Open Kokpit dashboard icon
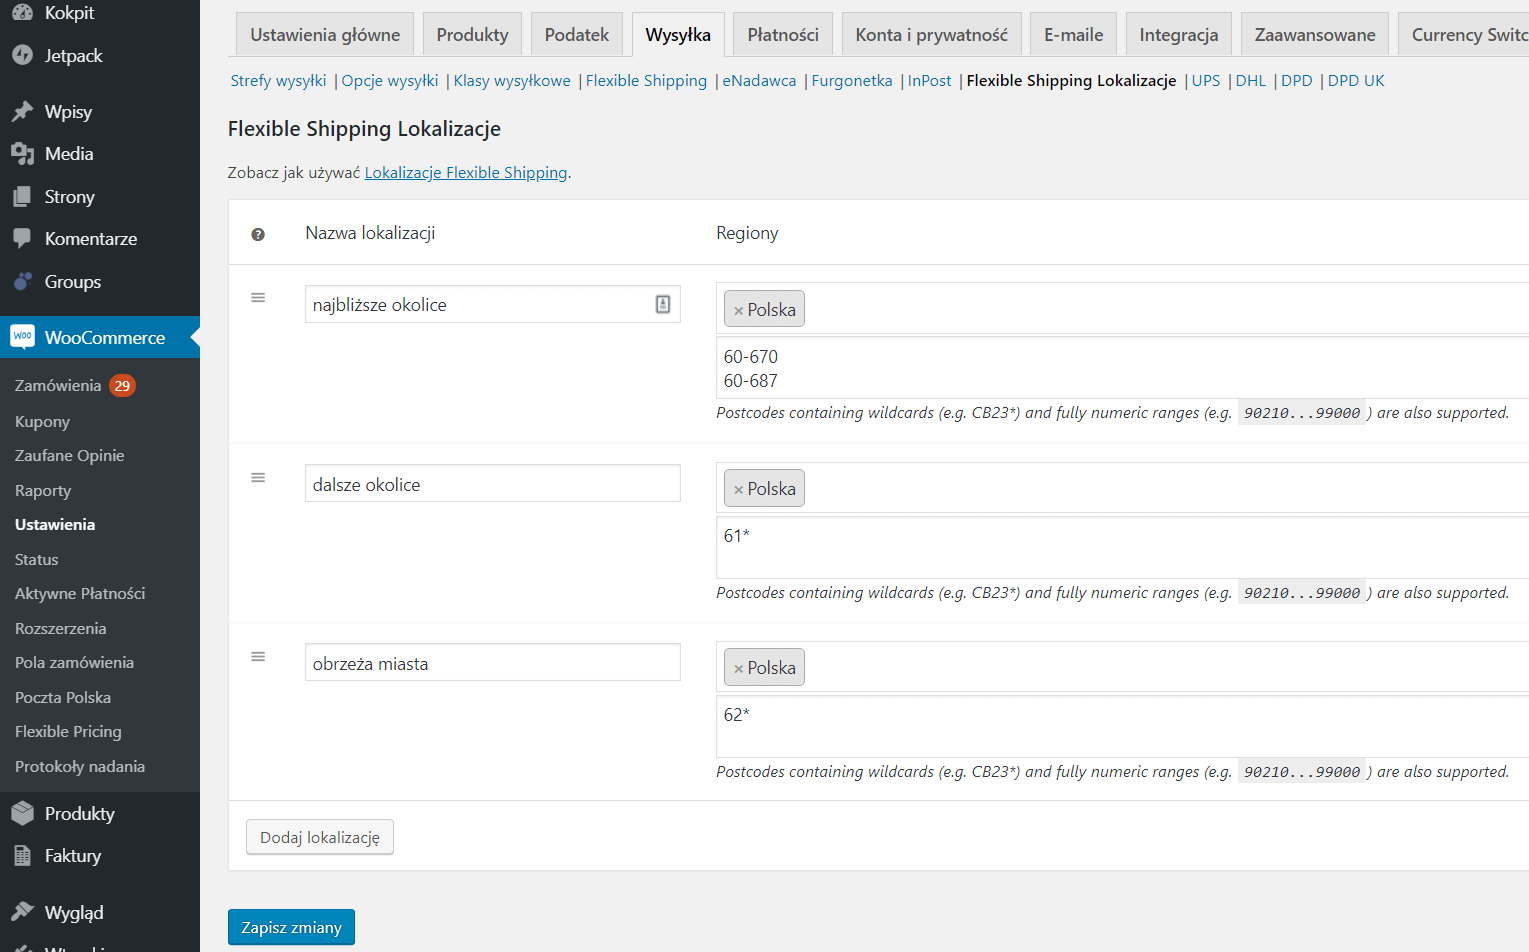Screen dimensions: 1529x952 [x=22, y=13]
